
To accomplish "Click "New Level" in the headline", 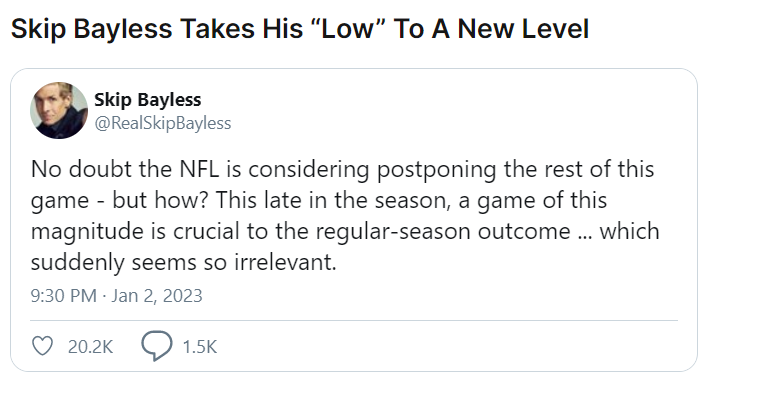I will point(523,29).
